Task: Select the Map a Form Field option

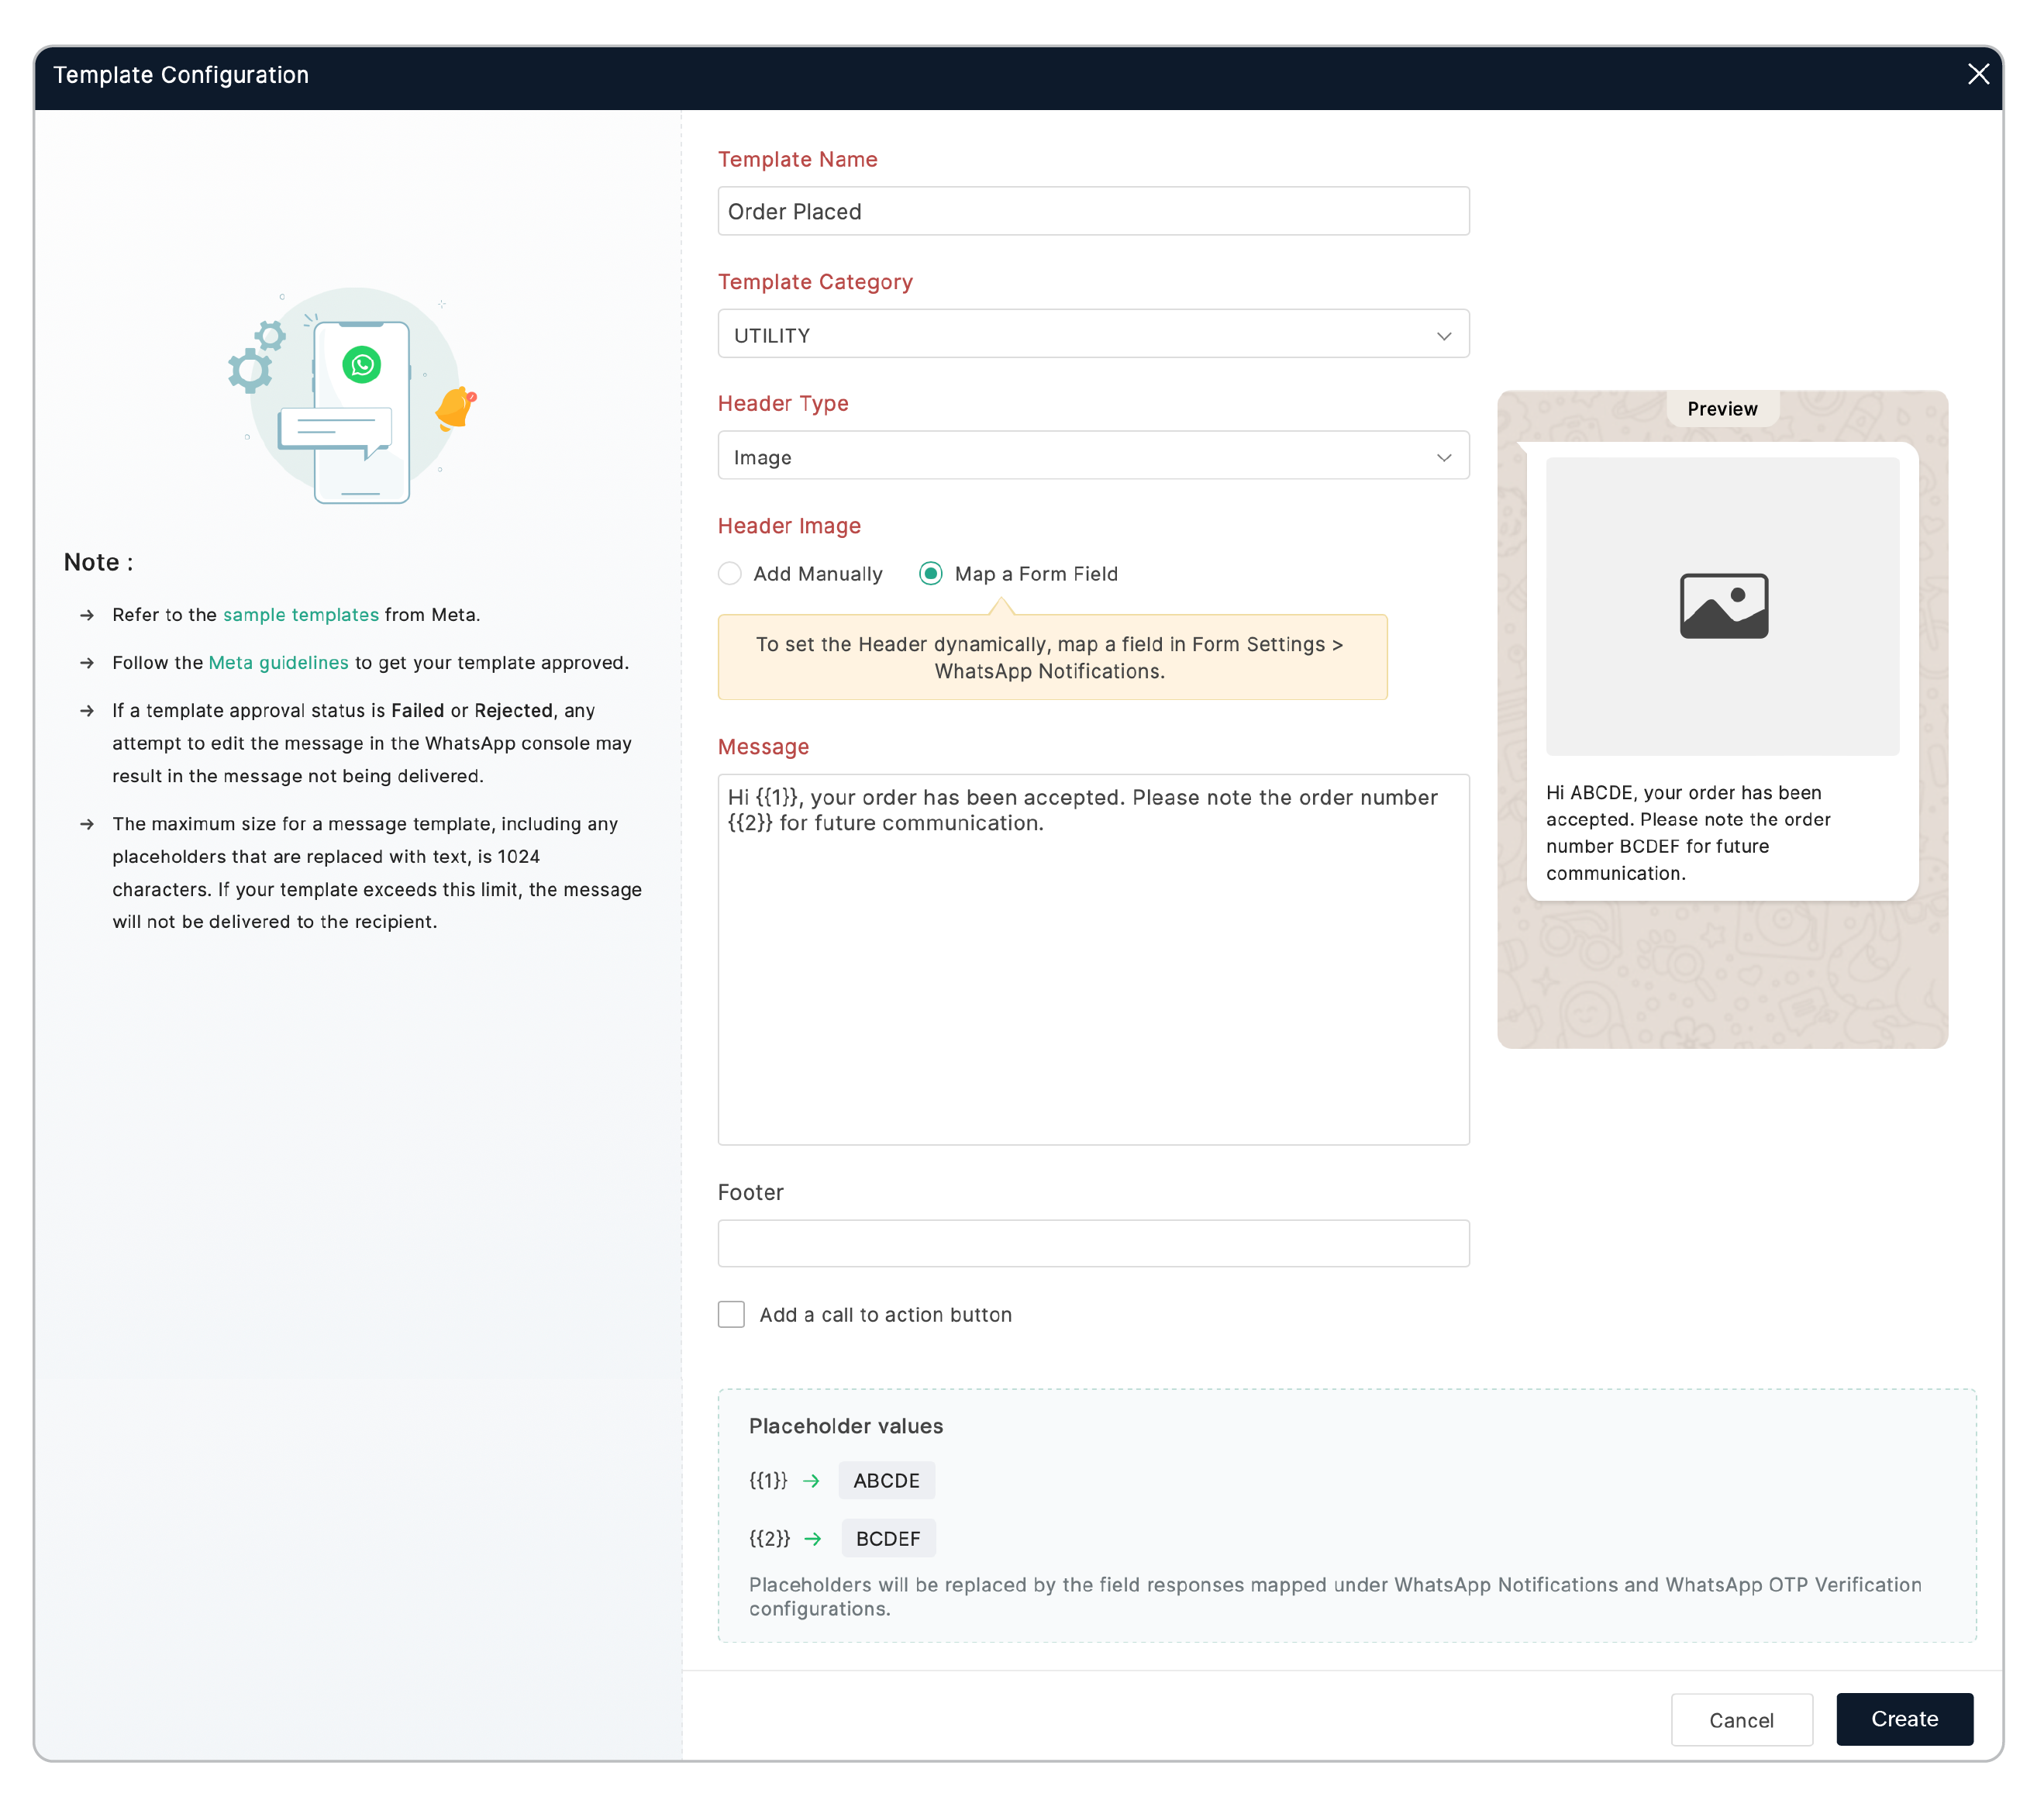Action: click(931, 574)
